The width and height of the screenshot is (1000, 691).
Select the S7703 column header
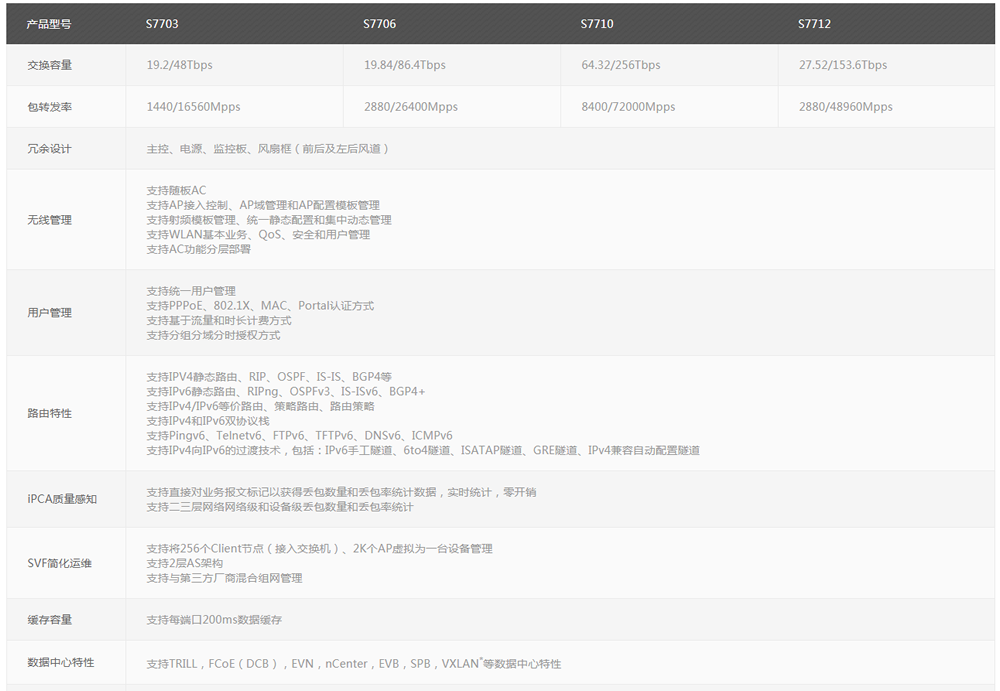163,23
